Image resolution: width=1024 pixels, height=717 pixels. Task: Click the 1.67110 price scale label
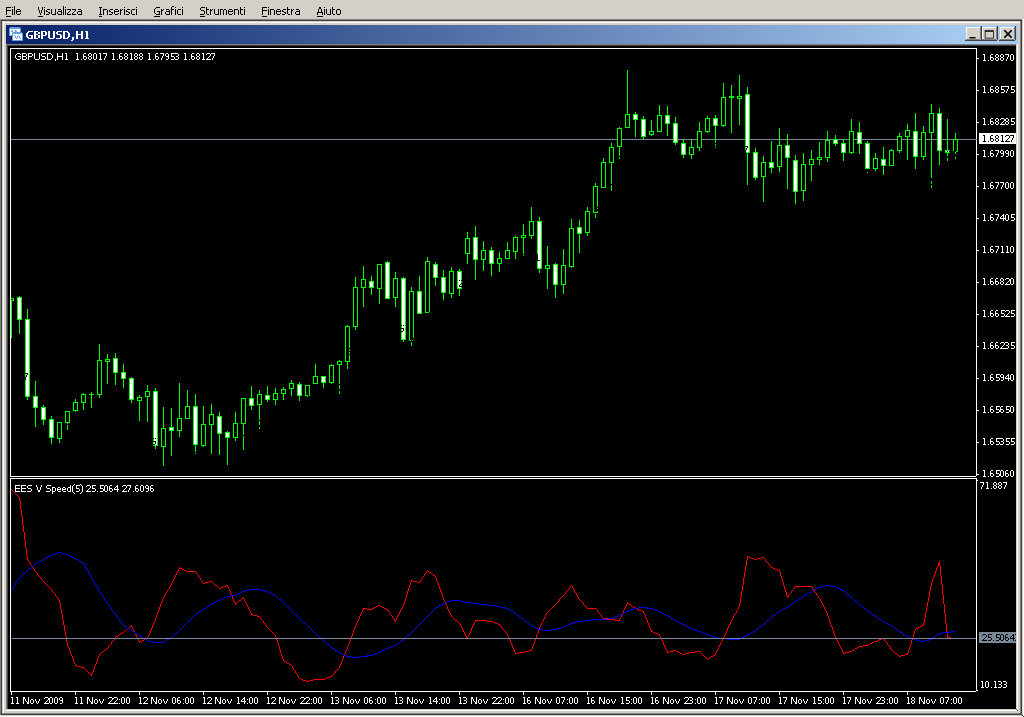point(999,249)
